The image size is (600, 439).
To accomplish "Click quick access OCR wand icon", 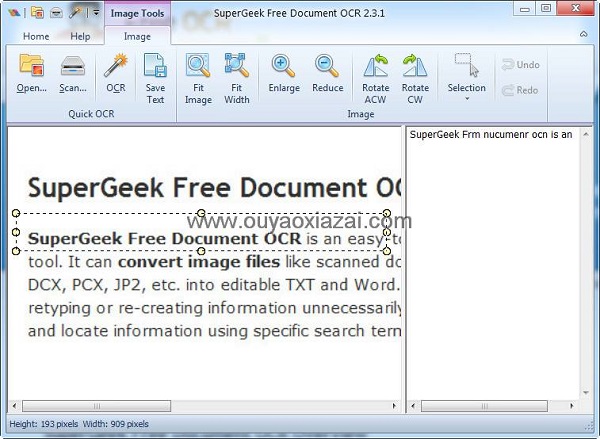I will point(76,13).
